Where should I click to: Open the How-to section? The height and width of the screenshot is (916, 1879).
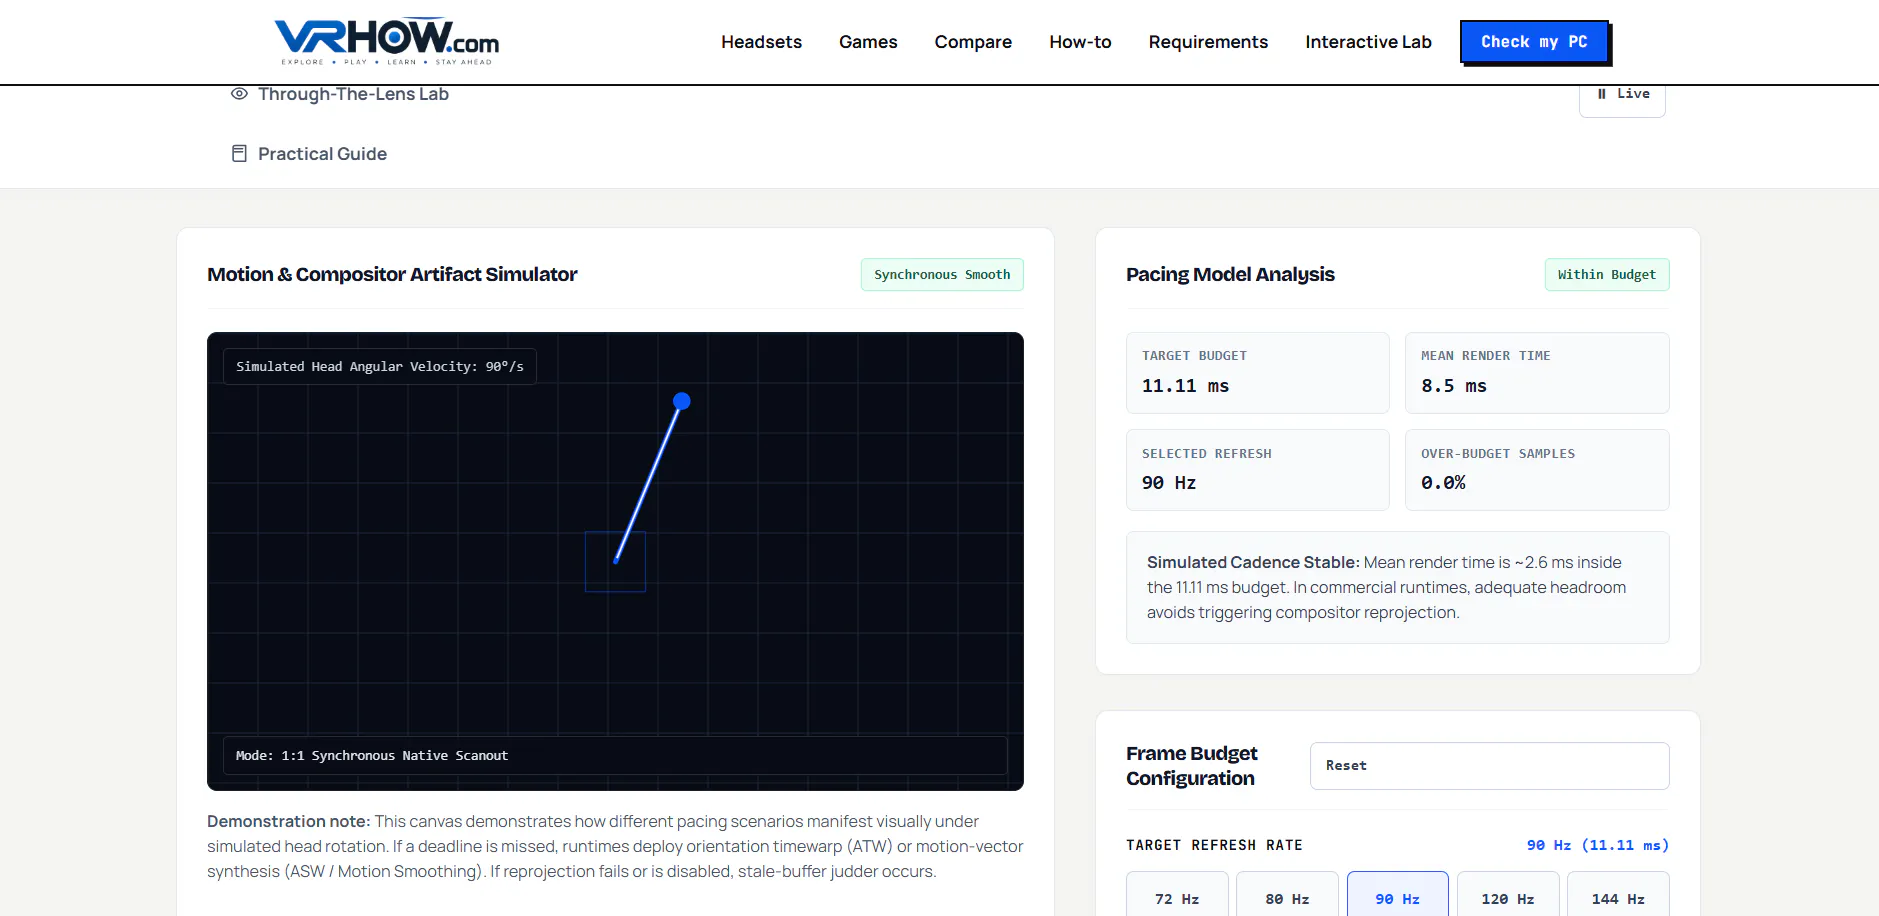pyautogui.click(x=1080, y=42)
